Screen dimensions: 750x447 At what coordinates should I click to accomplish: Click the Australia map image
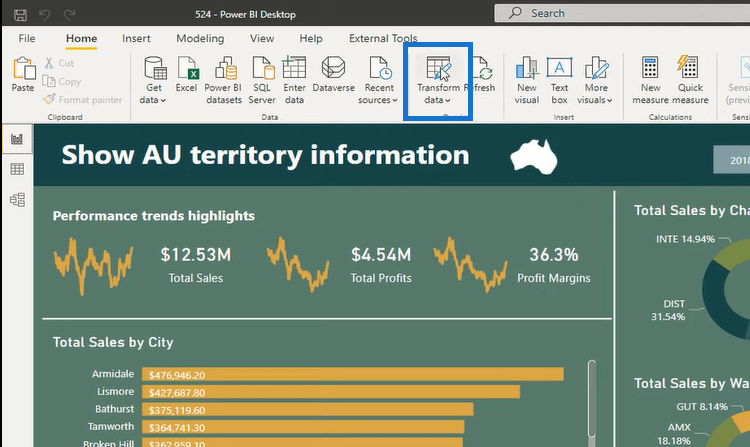click(x=533, y=156)
